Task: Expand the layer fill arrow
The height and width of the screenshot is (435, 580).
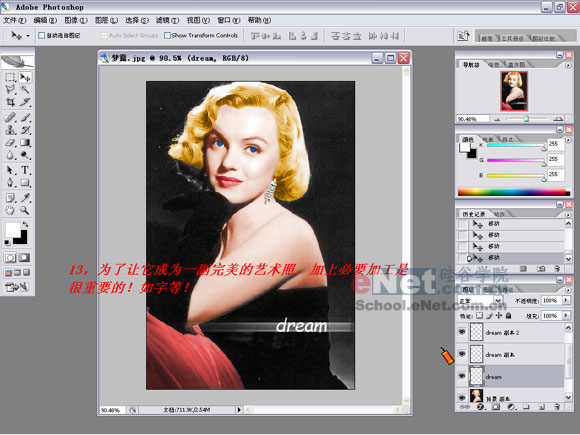Action: (x=566, y=316)
